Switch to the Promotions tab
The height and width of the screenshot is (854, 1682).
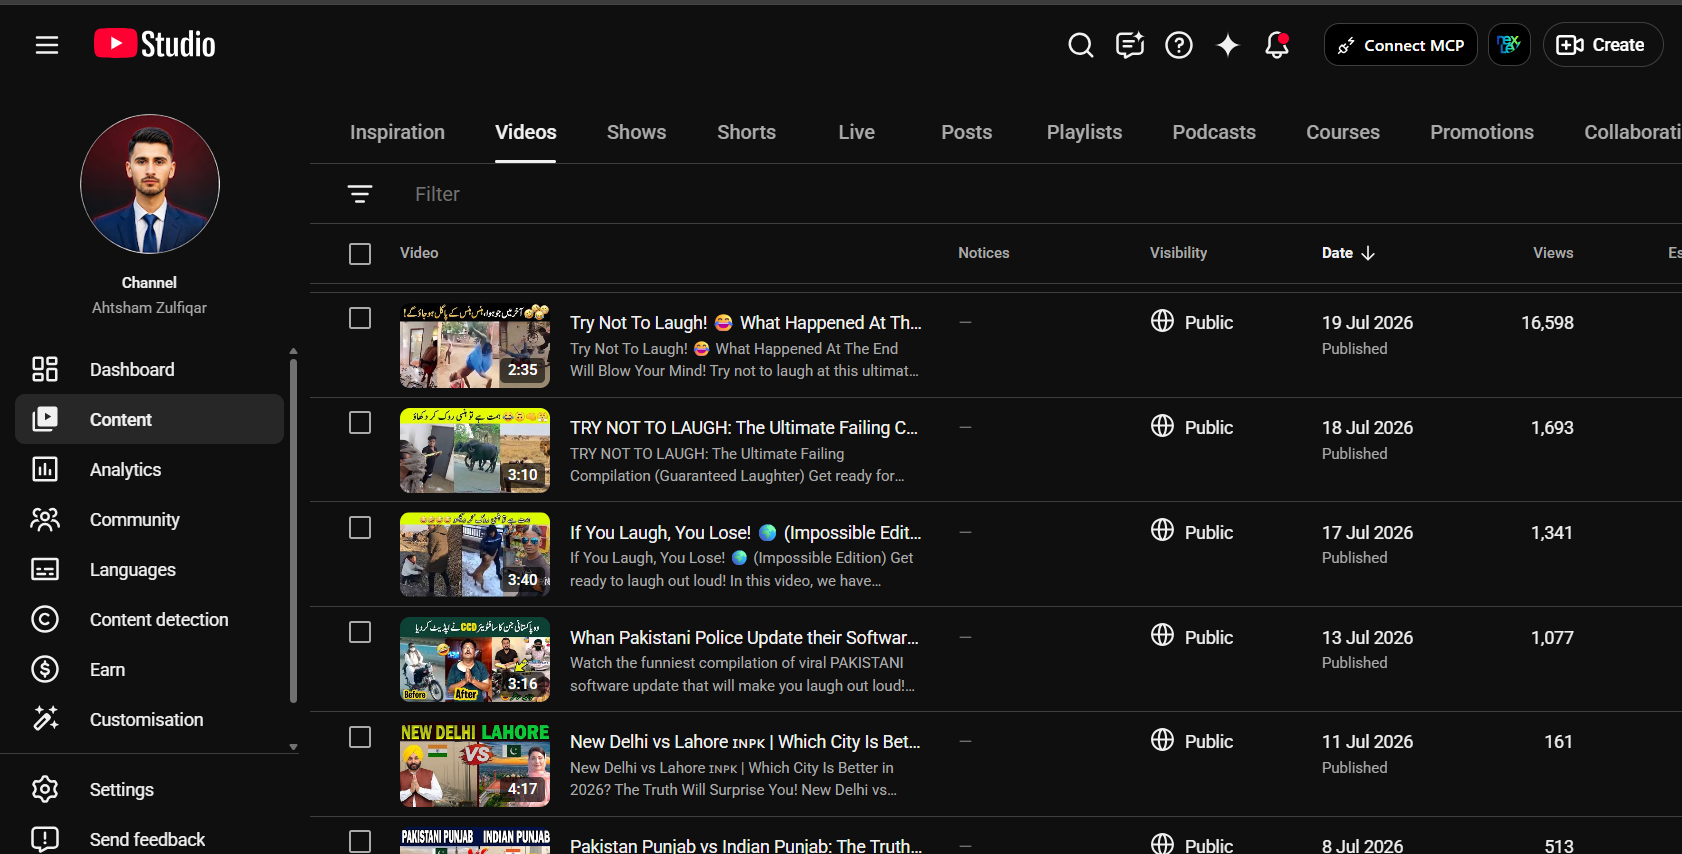(x=1482, y=132)
